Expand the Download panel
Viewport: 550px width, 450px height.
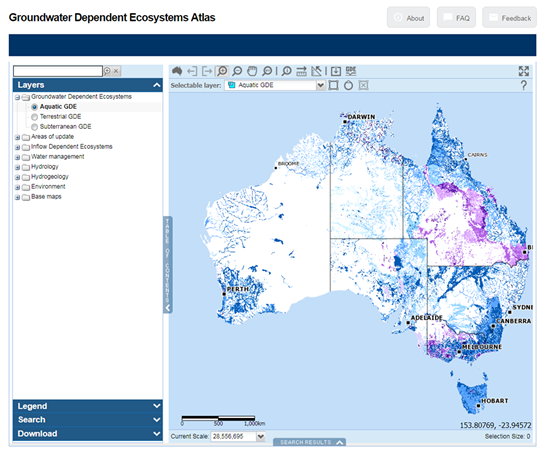88,434
